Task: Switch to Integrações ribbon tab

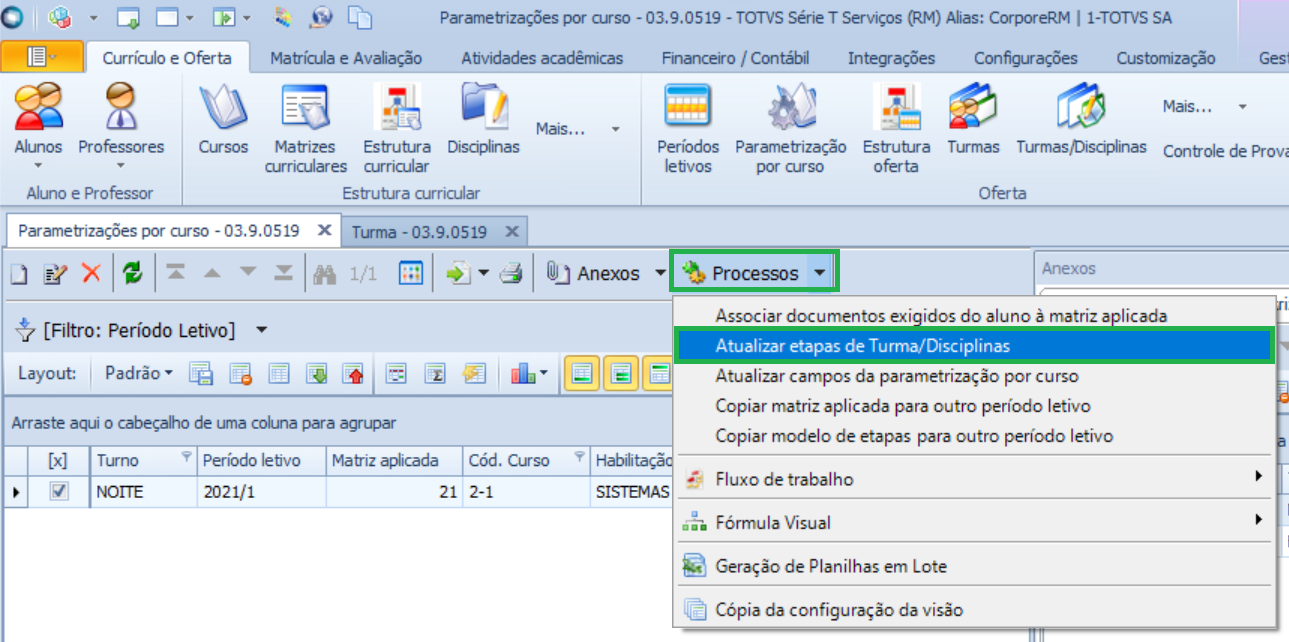Action: point(891,58)
